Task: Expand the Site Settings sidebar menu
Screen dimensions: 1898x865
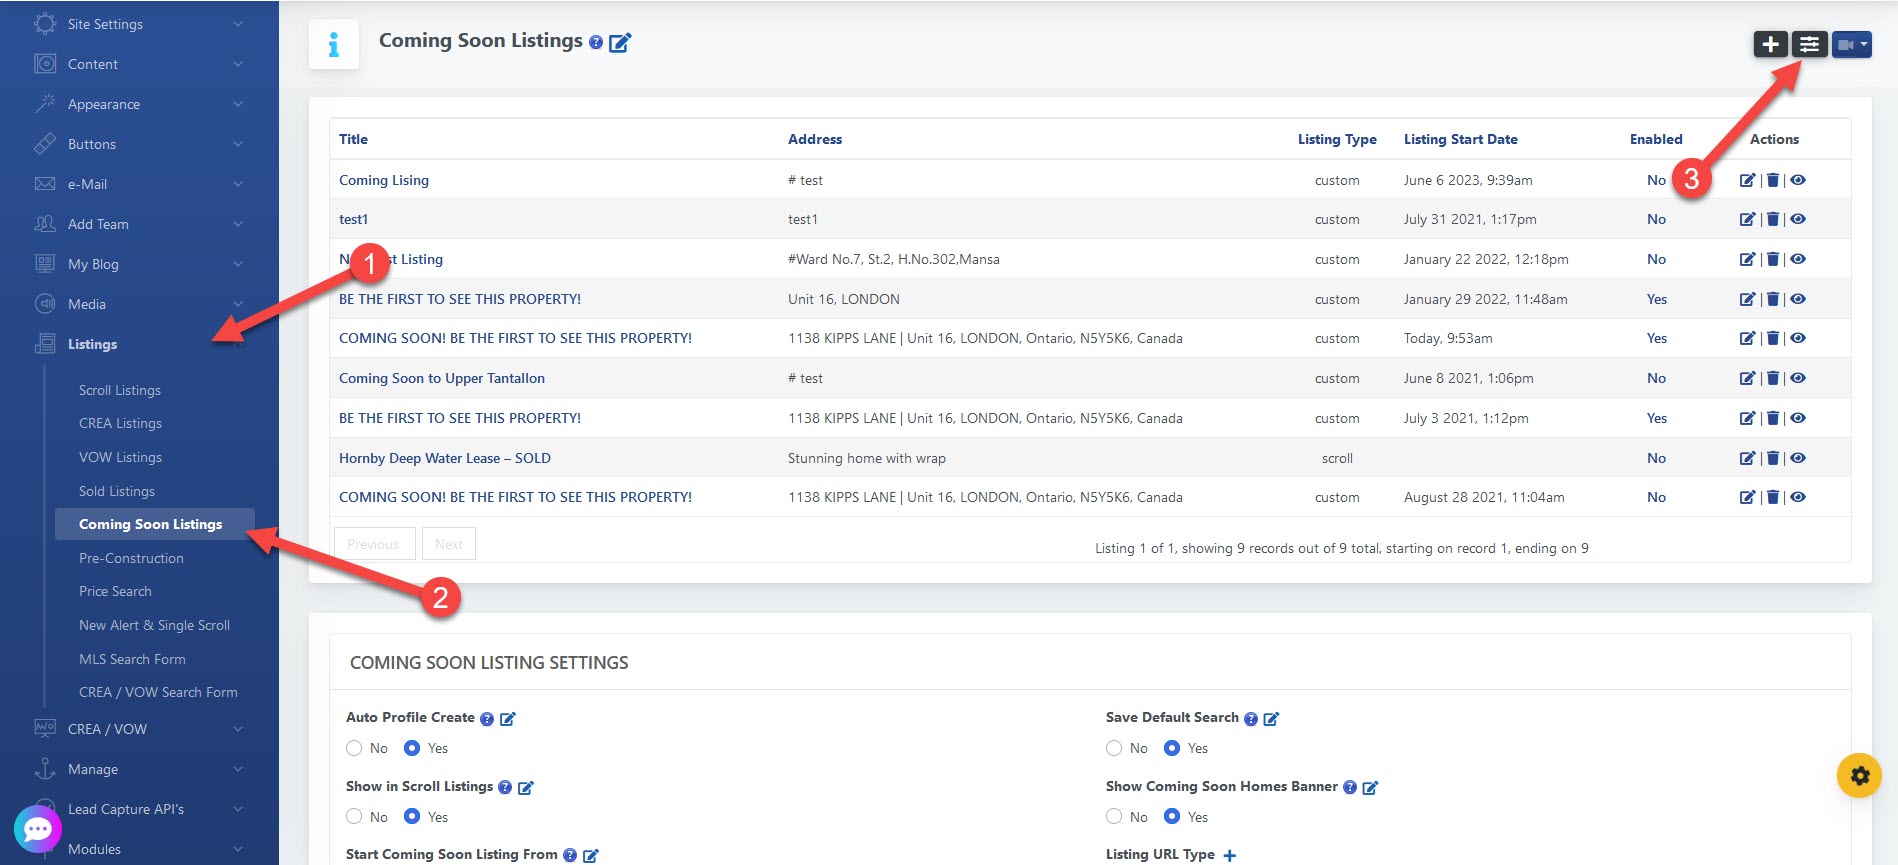Action: click(x=138, y=24)
